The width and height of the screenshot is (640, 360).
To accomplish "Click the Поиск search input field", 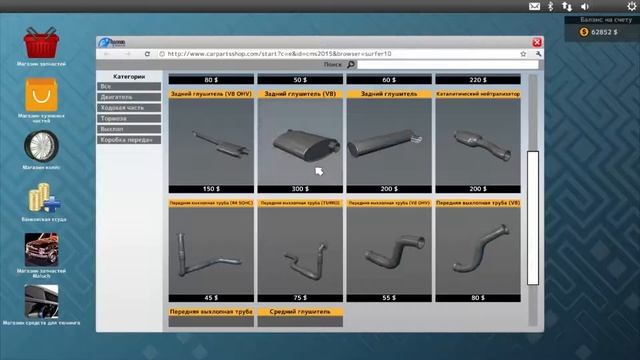I will pyautogui.click(x=448, y=64).
